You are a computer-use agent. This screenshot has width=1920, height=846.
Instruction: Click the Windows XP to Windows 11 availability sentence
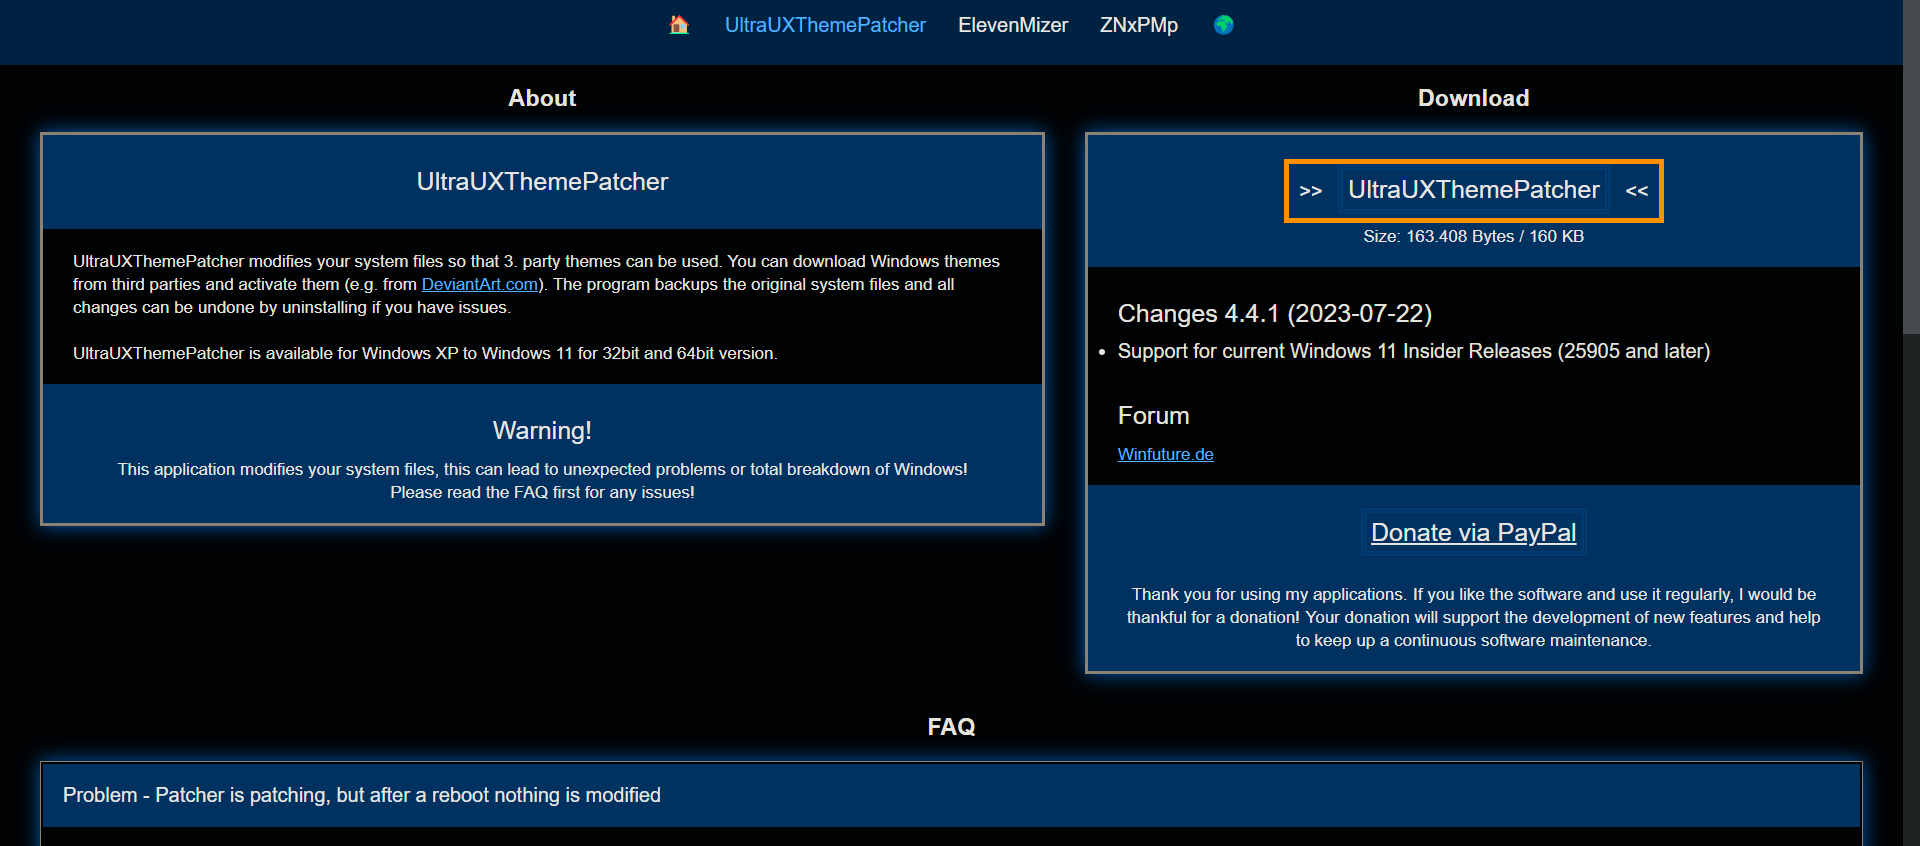[x=425, y=354]
